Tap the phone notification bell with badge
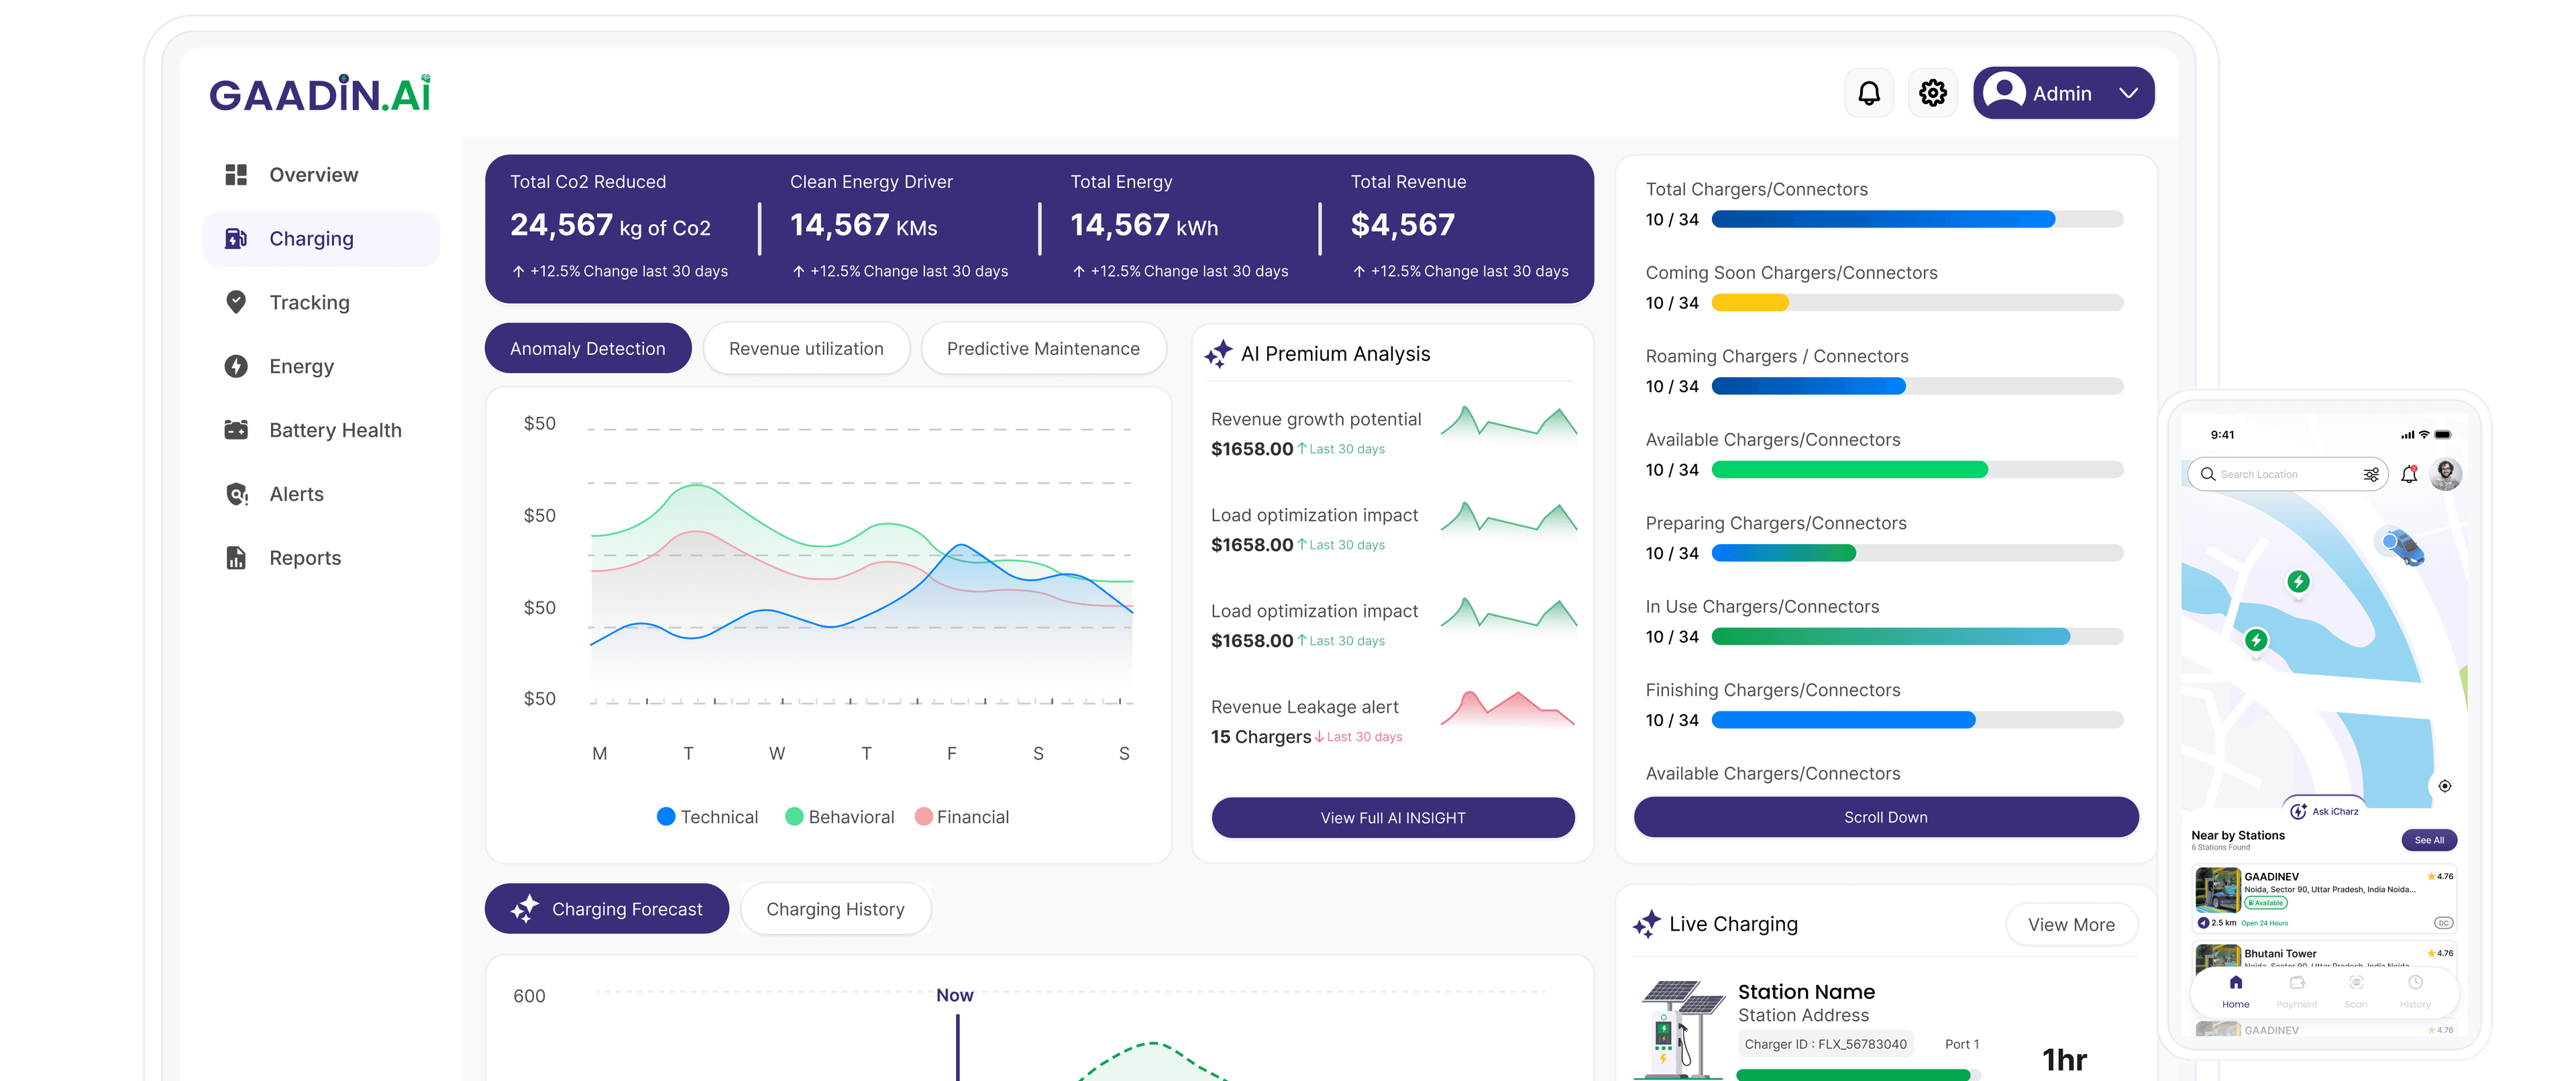This screenshot has height=1081, width=2576. click(x=2410, y=474)
